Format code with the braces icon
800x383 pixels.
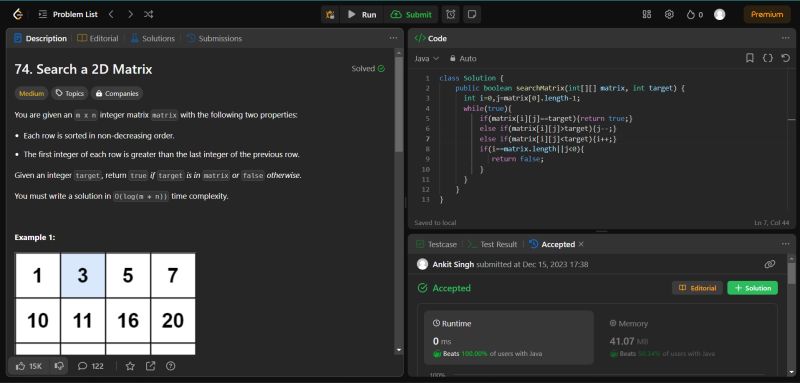(x=768, y=58)
